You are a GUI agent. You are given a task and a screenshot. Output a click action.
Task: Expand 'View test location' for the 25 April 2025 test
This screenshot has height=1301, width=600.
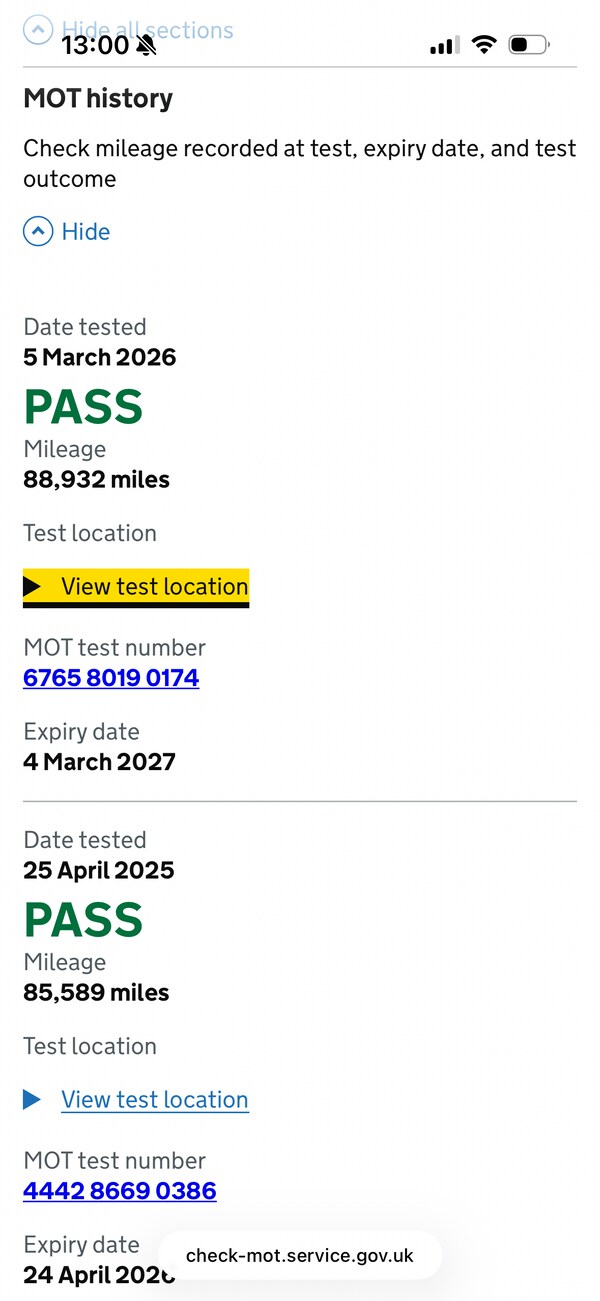coord(154,1099)
